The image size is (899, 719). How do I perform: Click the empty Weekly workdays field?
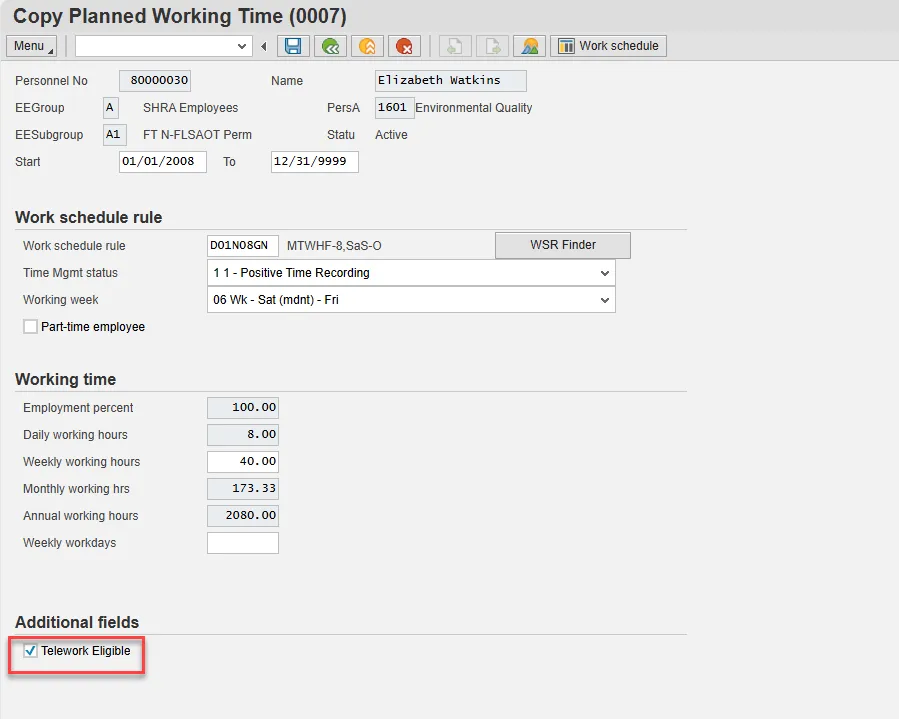point(243,543)
